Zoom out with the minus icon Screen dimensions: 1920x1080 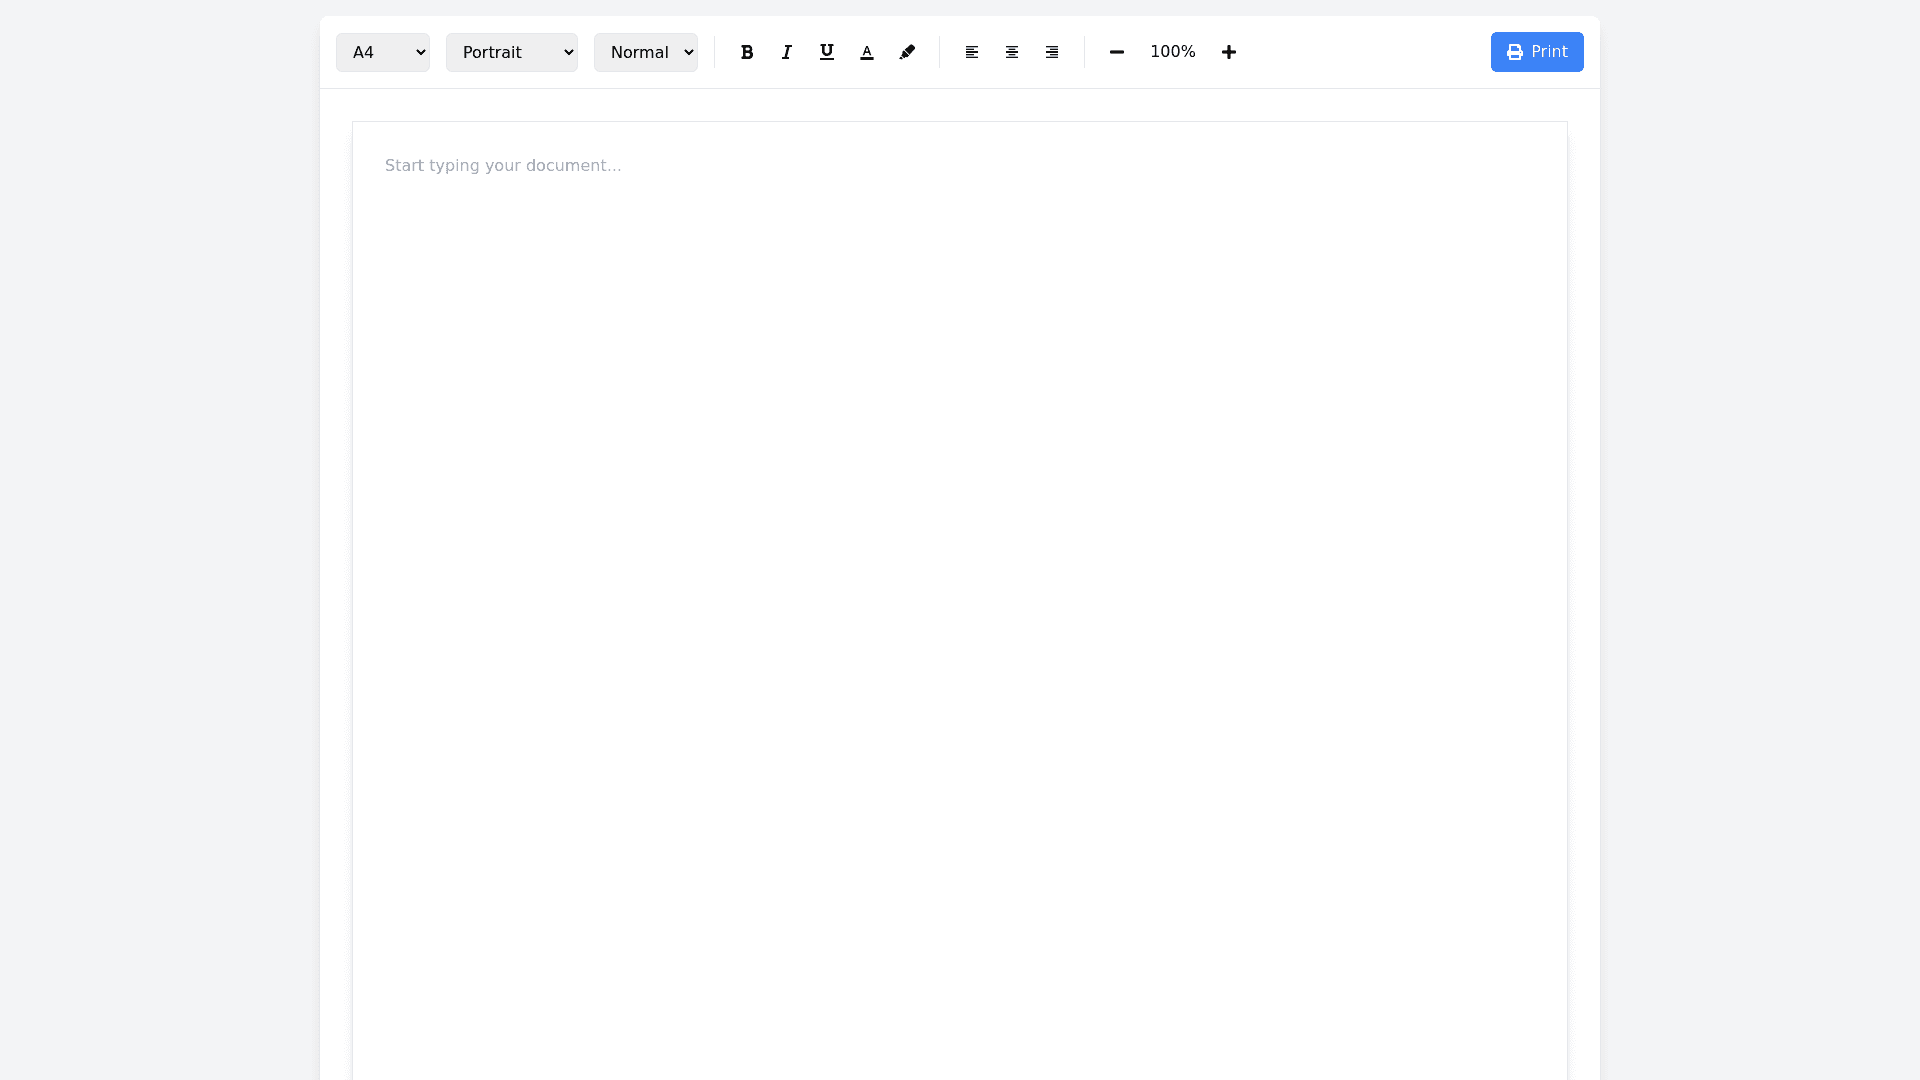coord(1117,52)
